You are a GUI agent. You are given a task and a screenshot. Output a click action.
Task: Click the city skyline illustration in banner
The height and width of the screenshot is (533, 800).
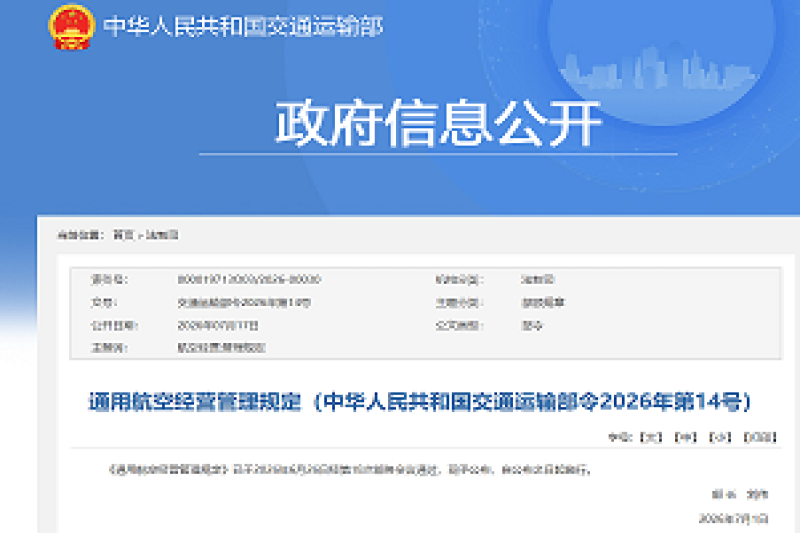coord(657,69)
